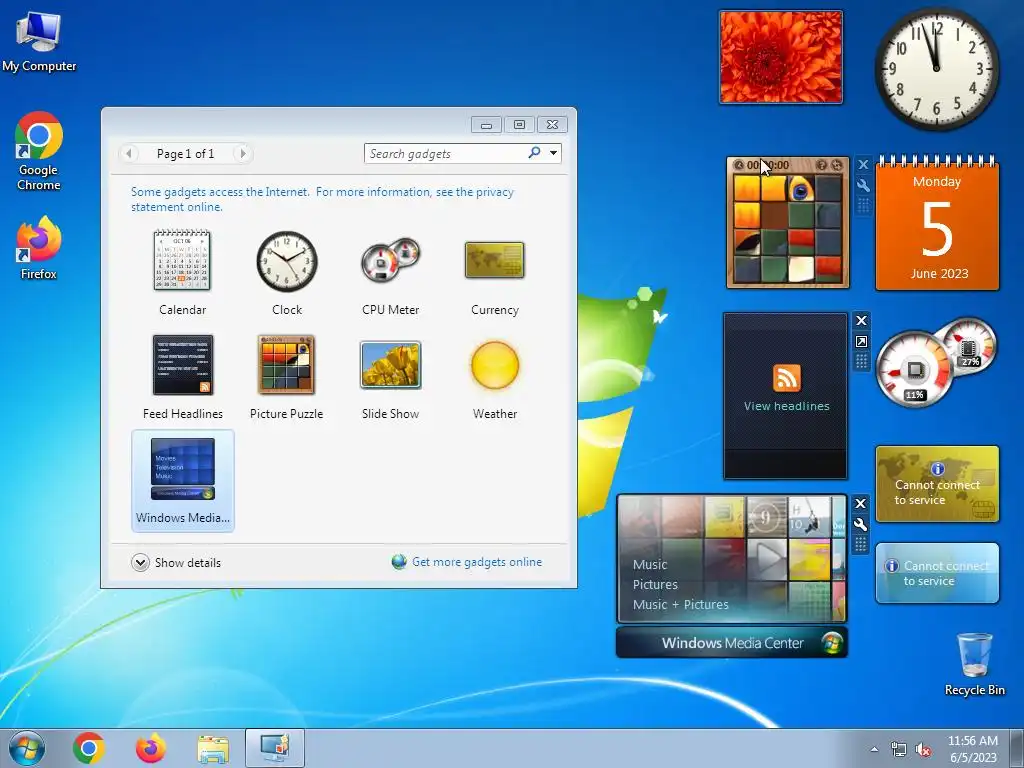This screenshot has height=768, width=1024.
Task: Click Music in Media Center gadget
Action: [650, 564]
